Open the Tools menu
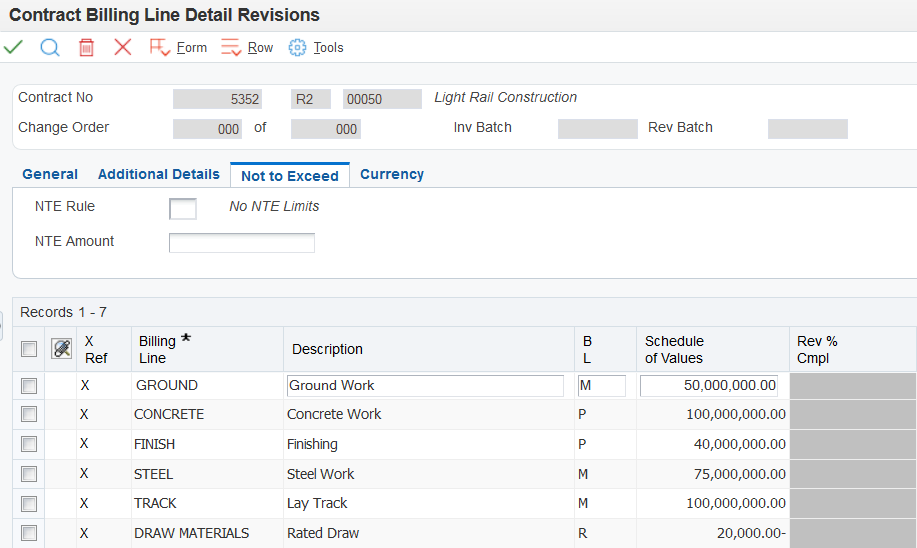 coord(328,47)
